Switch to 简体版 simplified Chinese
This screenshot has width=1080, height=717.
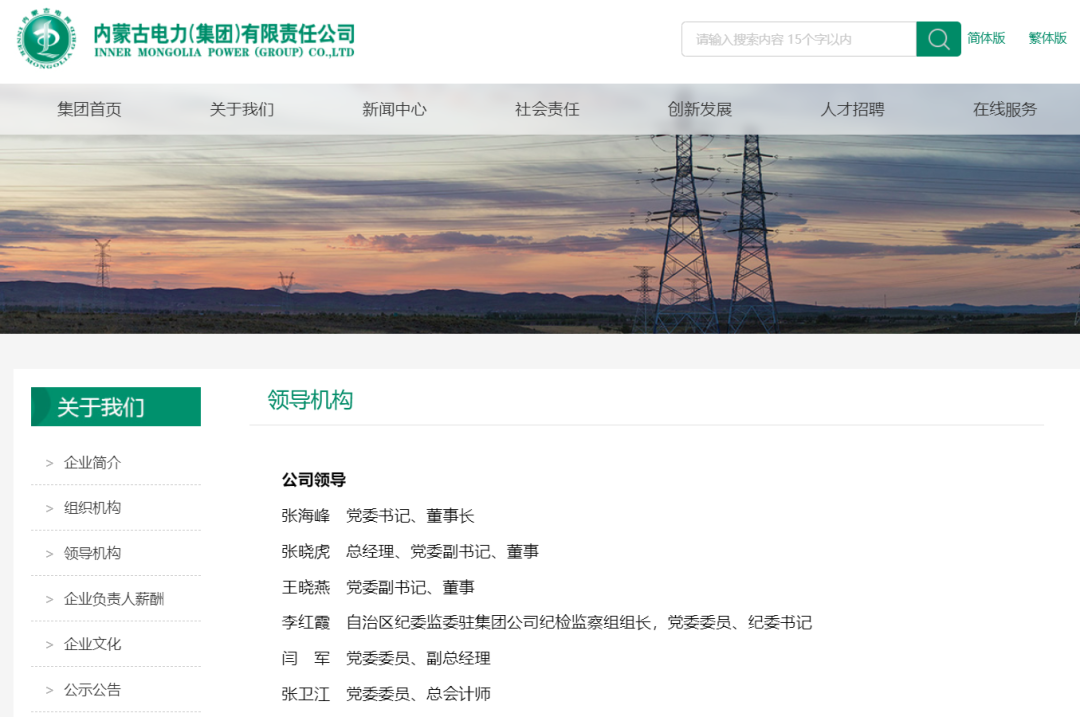coord(986,39)
